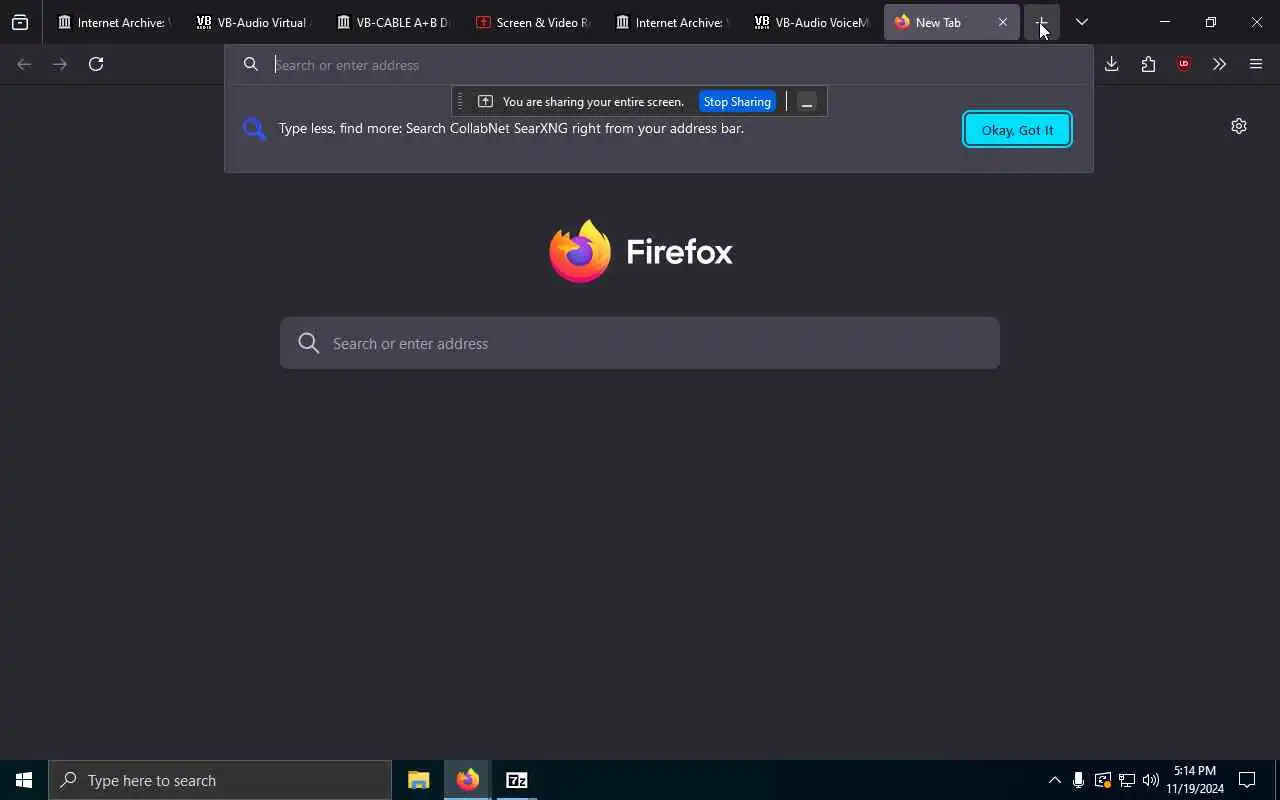Switch to VB-Audio Virtual tab
This screenshot has height=800, width=1280.
[253, 22]
